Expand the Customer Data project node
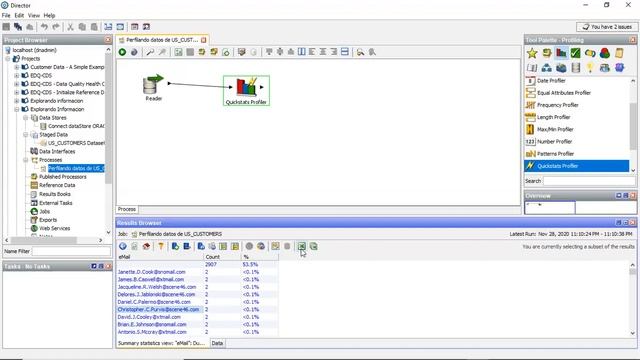 [x=17, y=67]
